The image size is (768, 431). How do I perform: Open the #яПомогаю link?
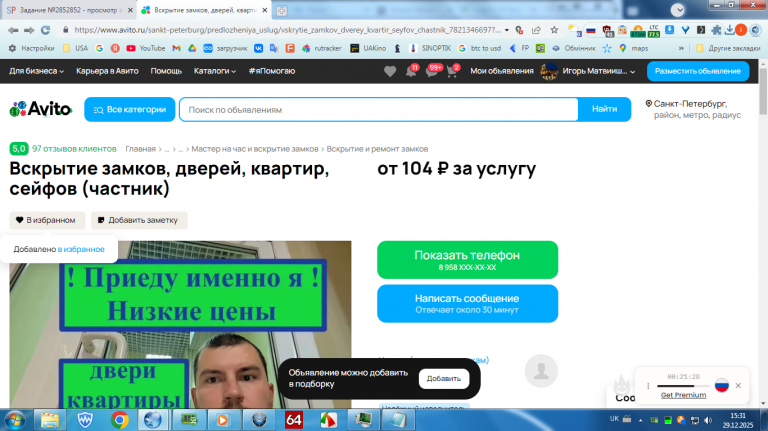coord(272,71)
